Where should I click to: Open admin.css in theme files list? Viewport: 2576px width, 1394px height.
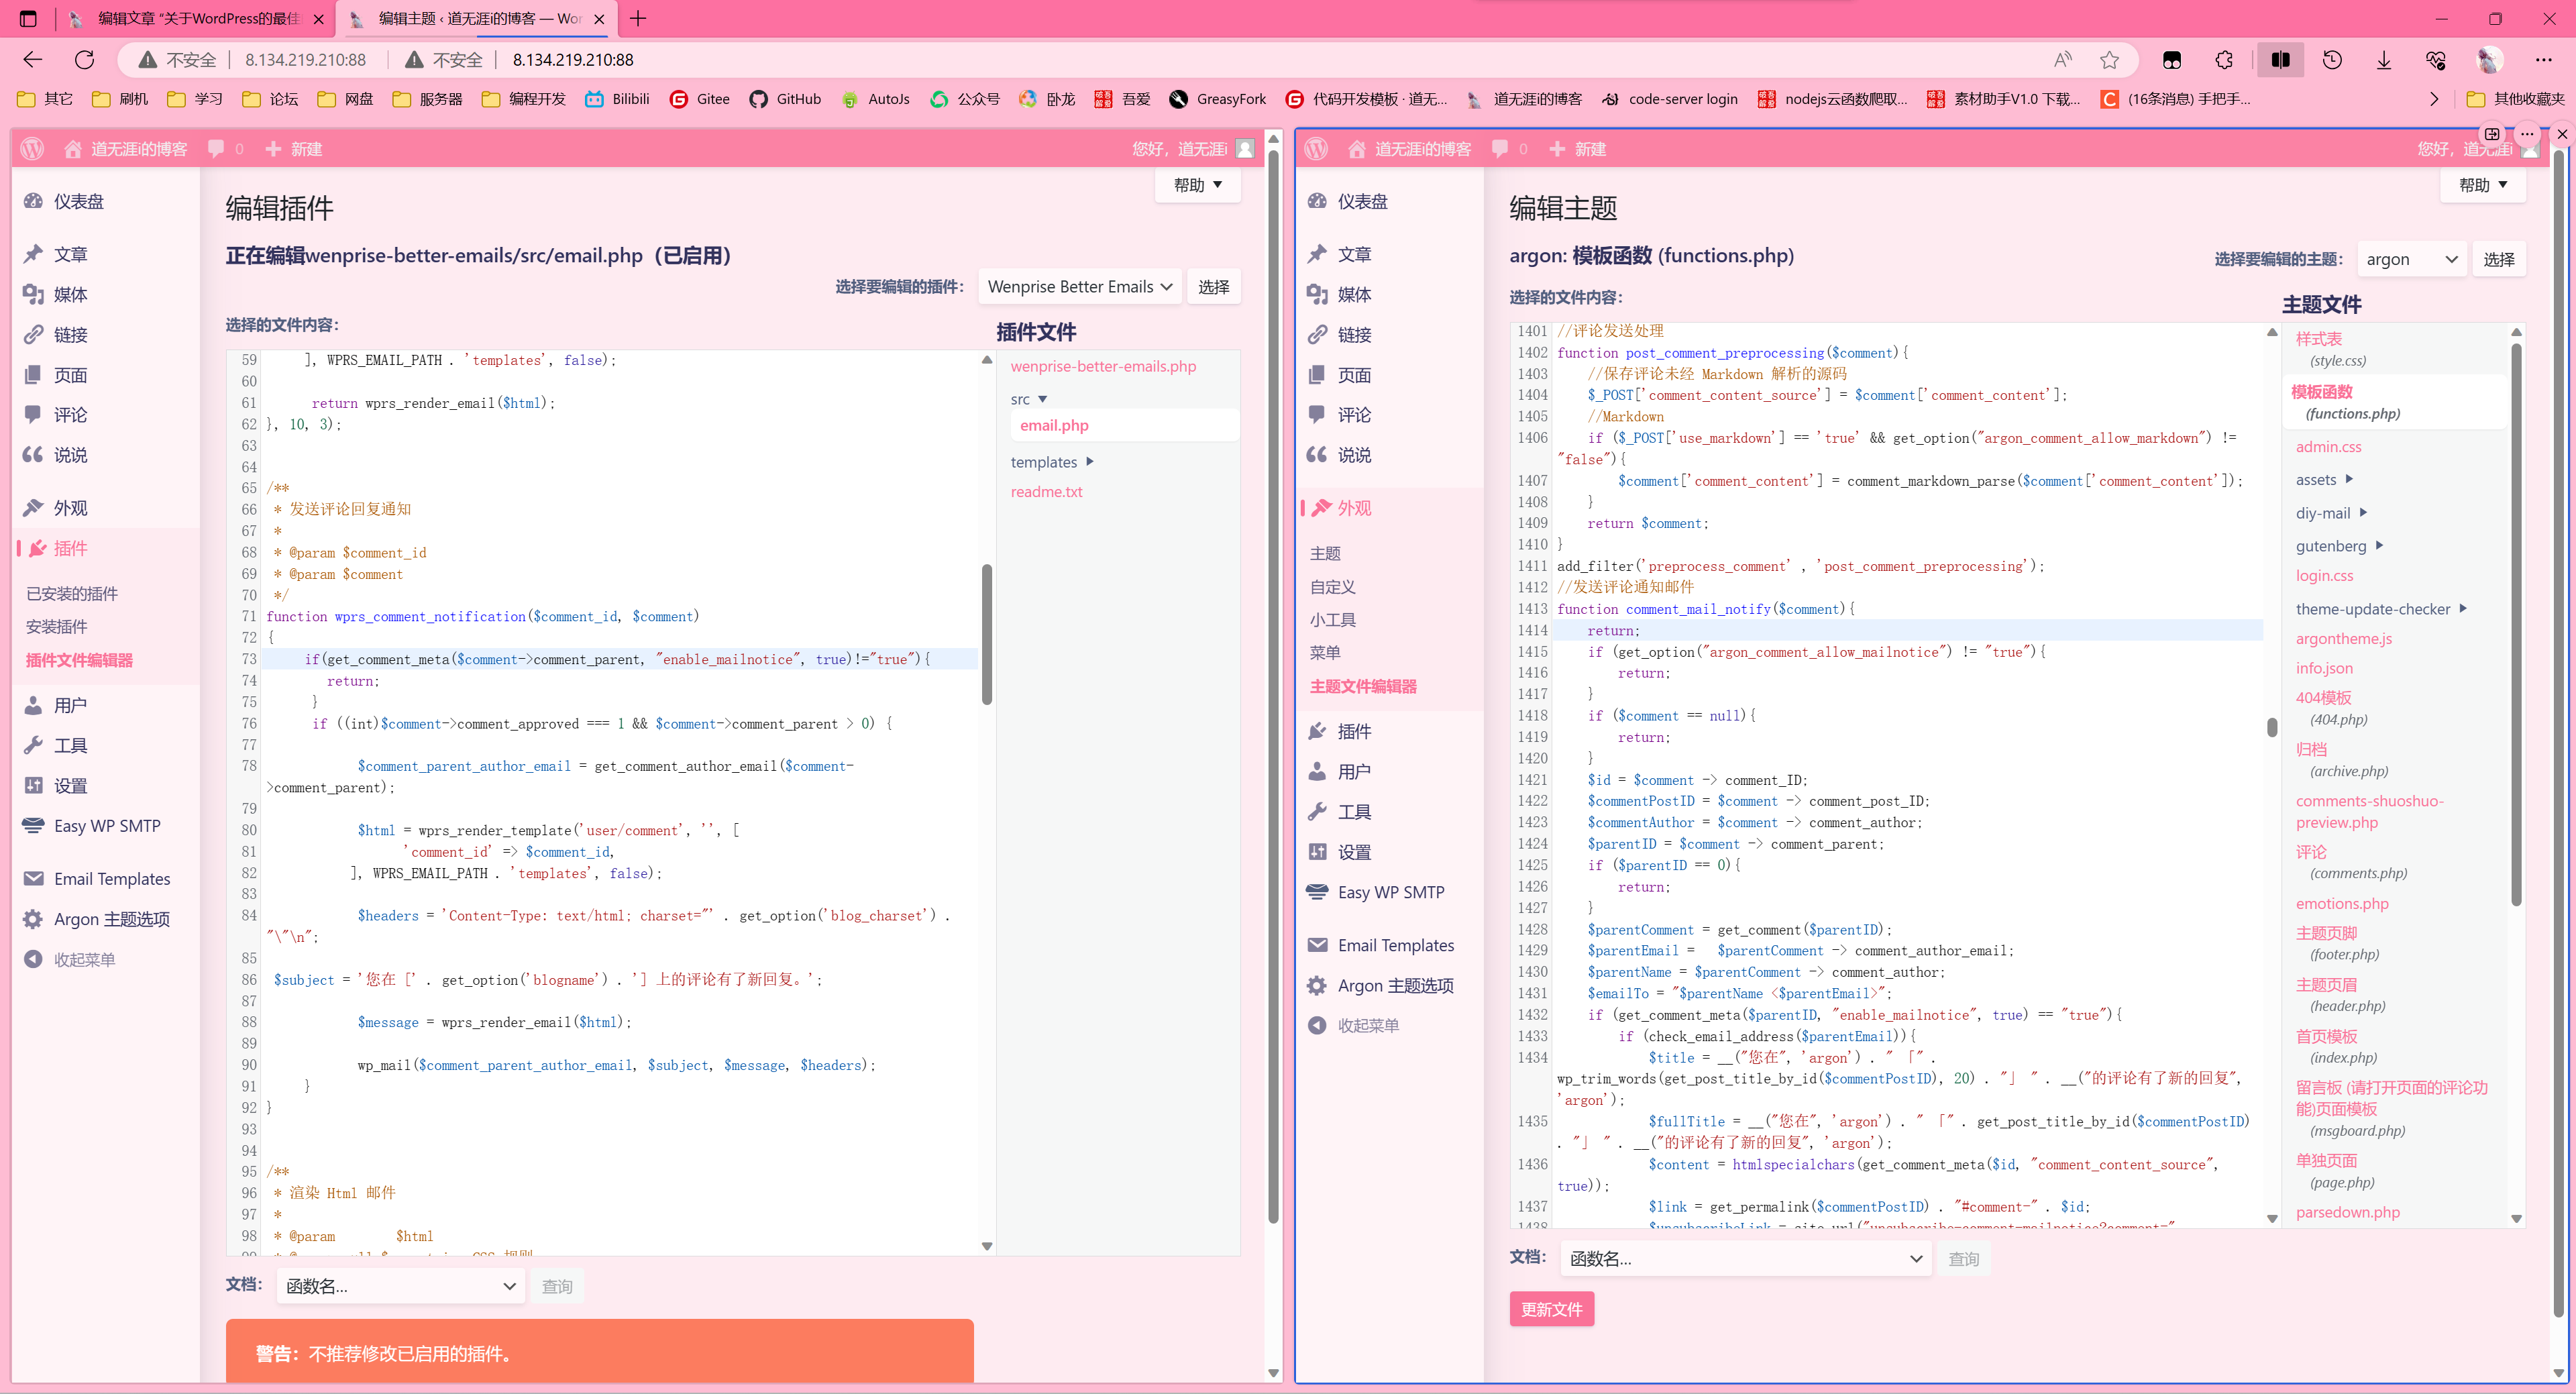[x=2328, y=447]
